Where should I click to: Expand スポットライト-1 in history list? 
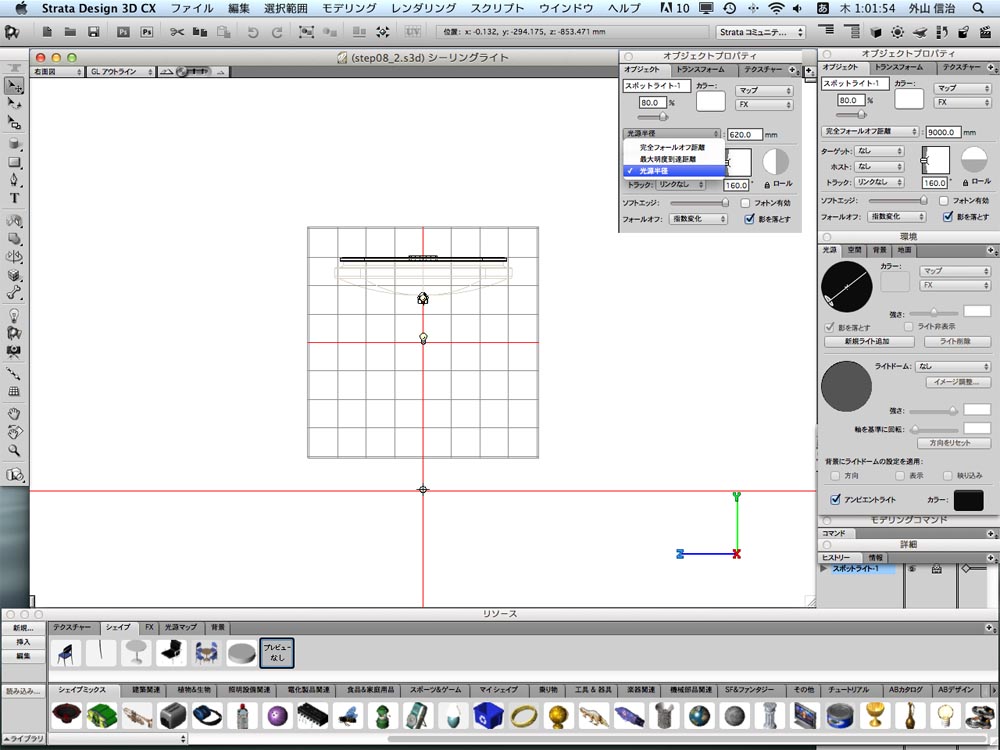[824, 568]
